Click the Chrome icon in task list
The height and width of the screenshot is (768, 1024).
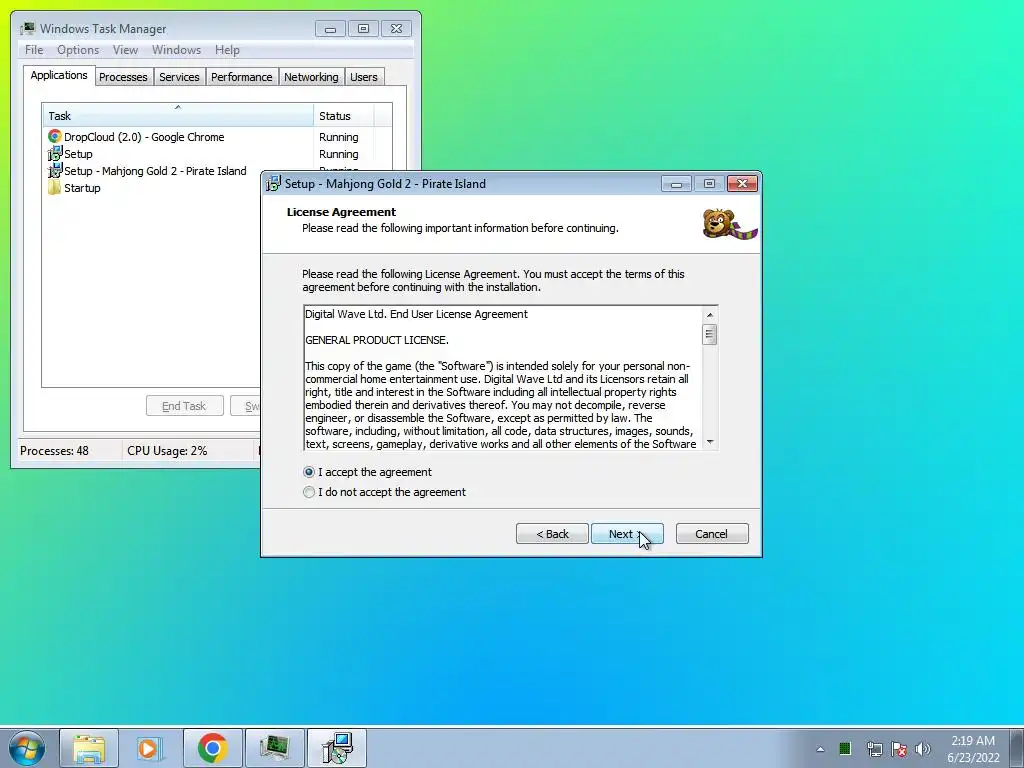[55, 136]
